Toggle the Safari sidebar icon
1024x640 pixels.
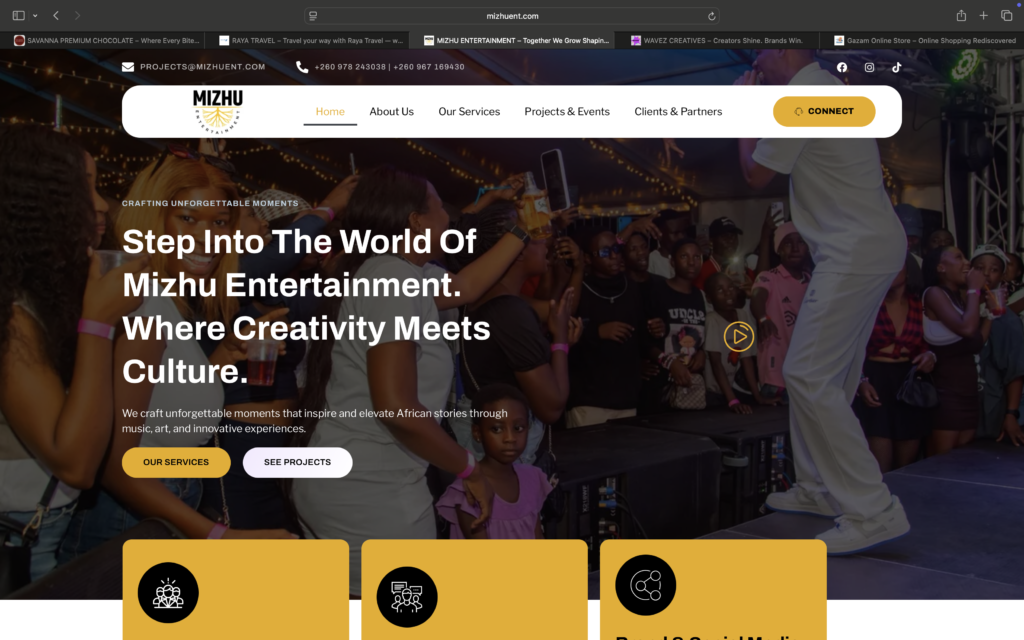click(x=18, y=15)
